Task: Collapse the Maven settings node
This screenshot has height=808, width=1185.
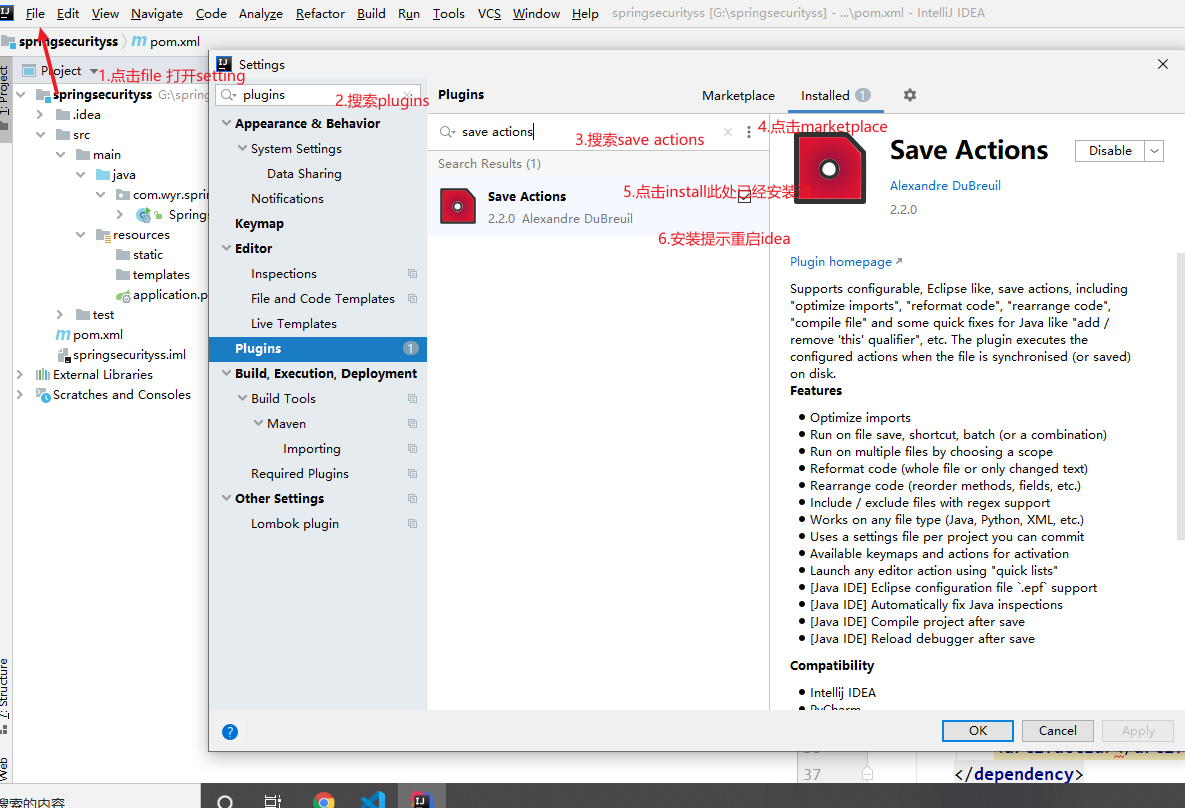Action: click(258, 423)
